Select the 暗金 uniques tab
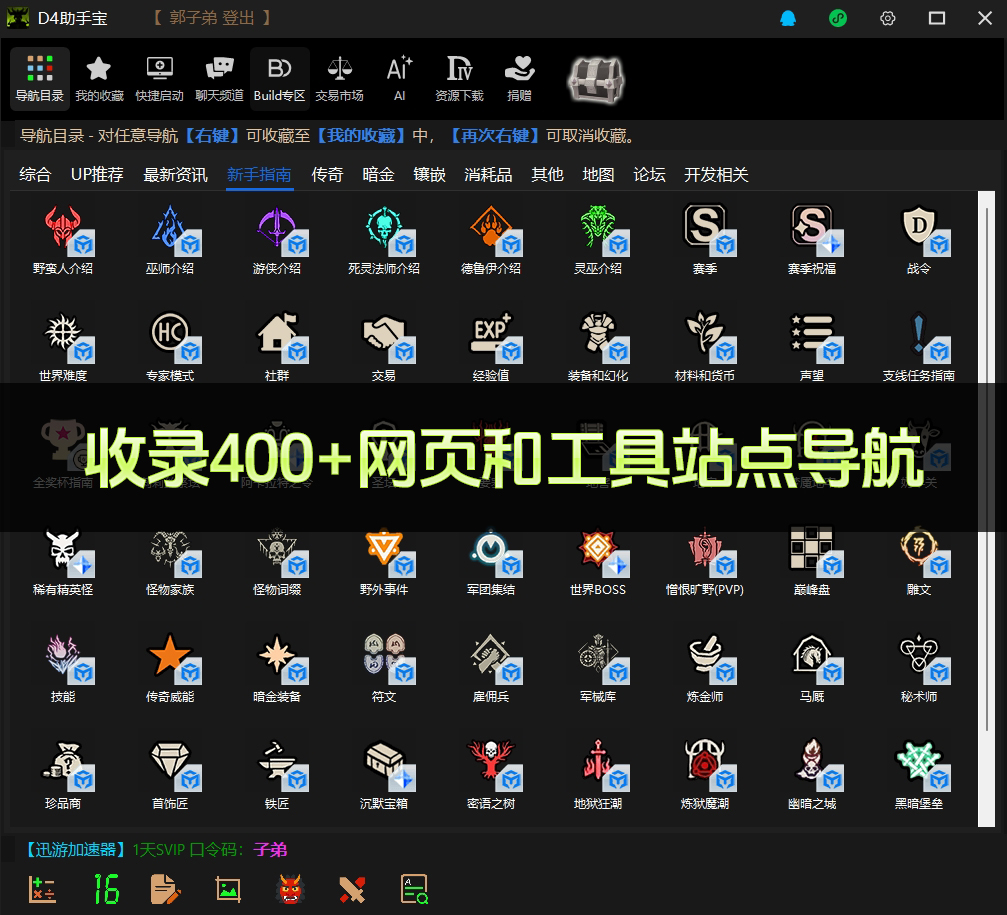Image resolution: width=1007 pixels, height=915 pixels. pos(378,174)
